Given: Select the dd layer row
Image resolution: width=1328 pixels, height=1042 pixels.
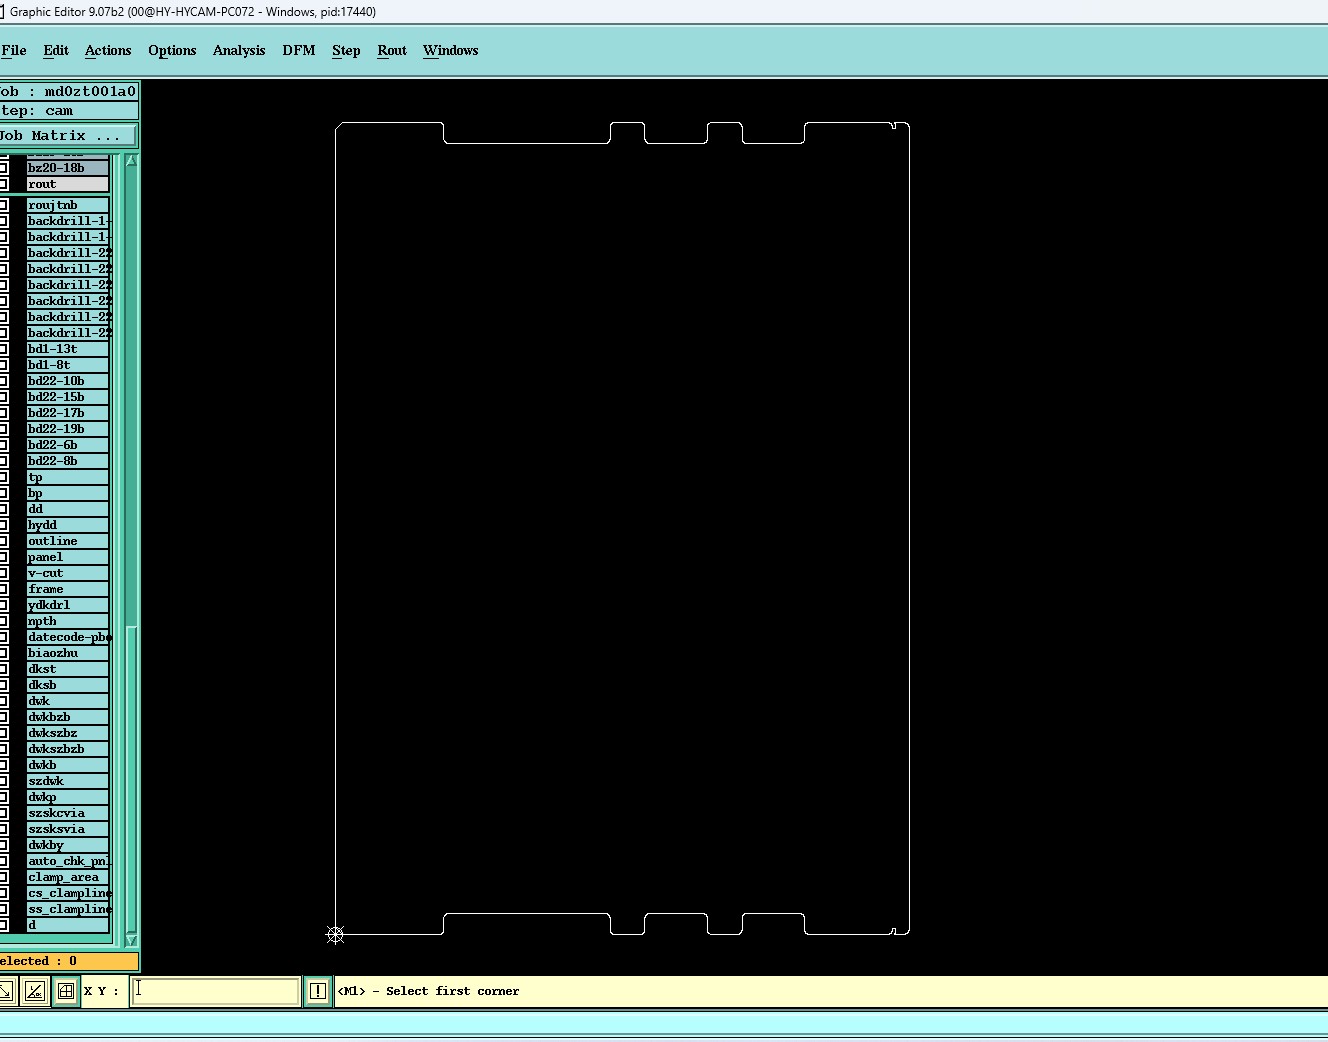Looking at the screenshot, I should click(x=68, y=509).
